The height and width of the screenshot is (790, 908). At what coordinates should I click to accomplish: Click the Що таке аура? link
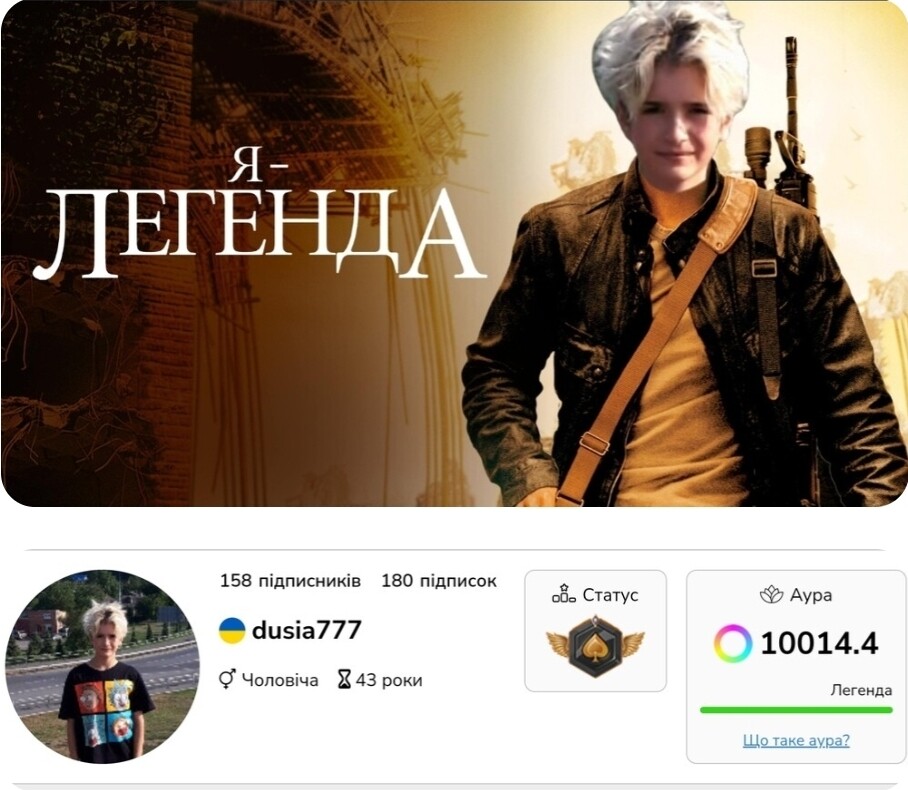click(x=796, y=740)
